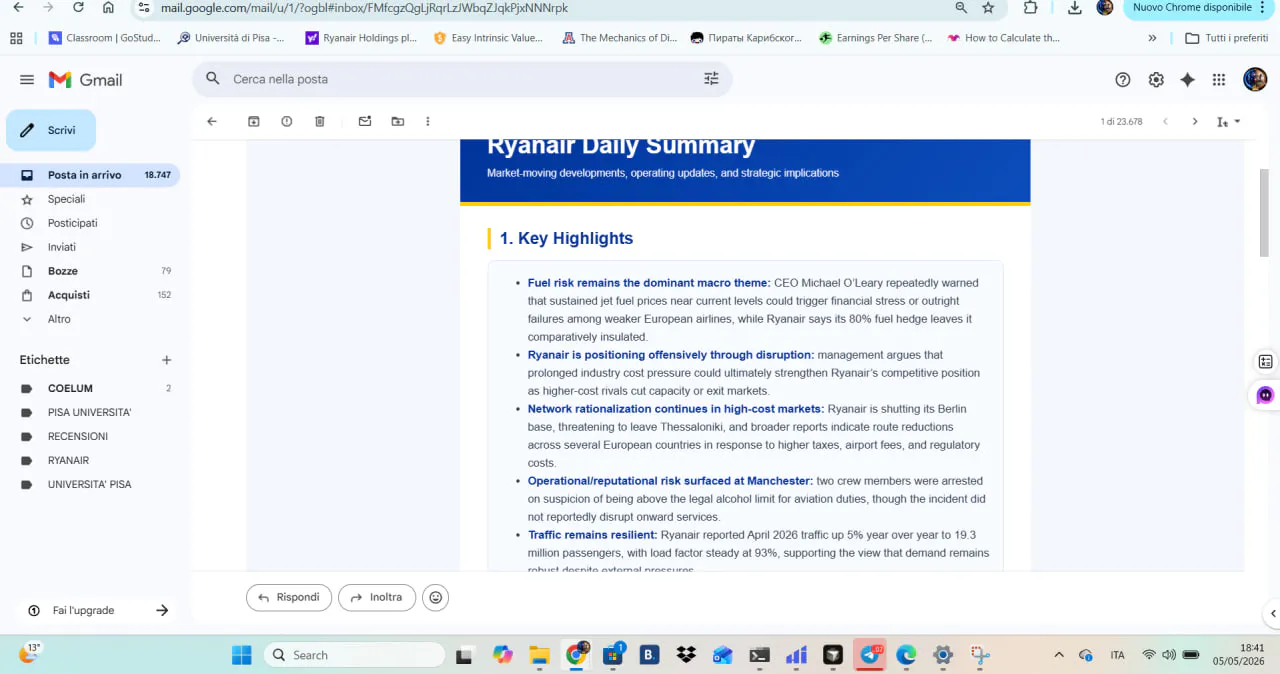Open more actions three-dot menu in toolbar

click(x=428, y=121)
